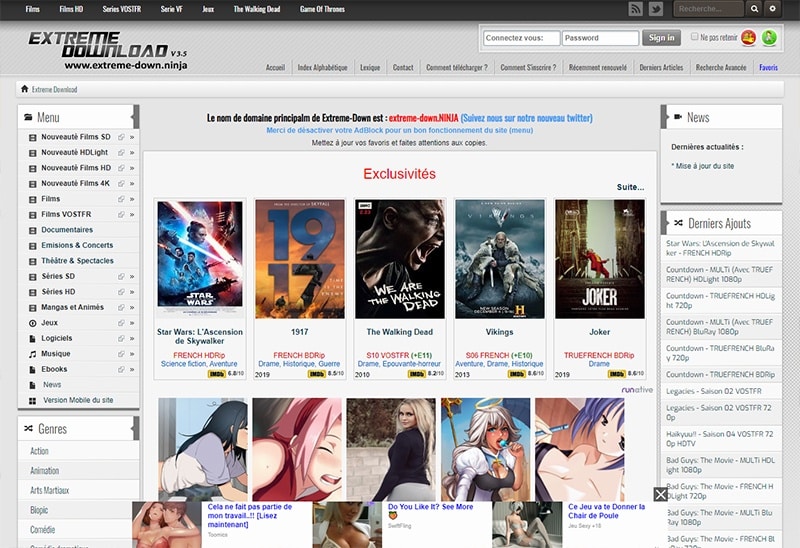Open Legacies - Saison 02 VOSTFR entry
Image resolution: width=800 pixels, height=548 pixels.
point(713,391)
